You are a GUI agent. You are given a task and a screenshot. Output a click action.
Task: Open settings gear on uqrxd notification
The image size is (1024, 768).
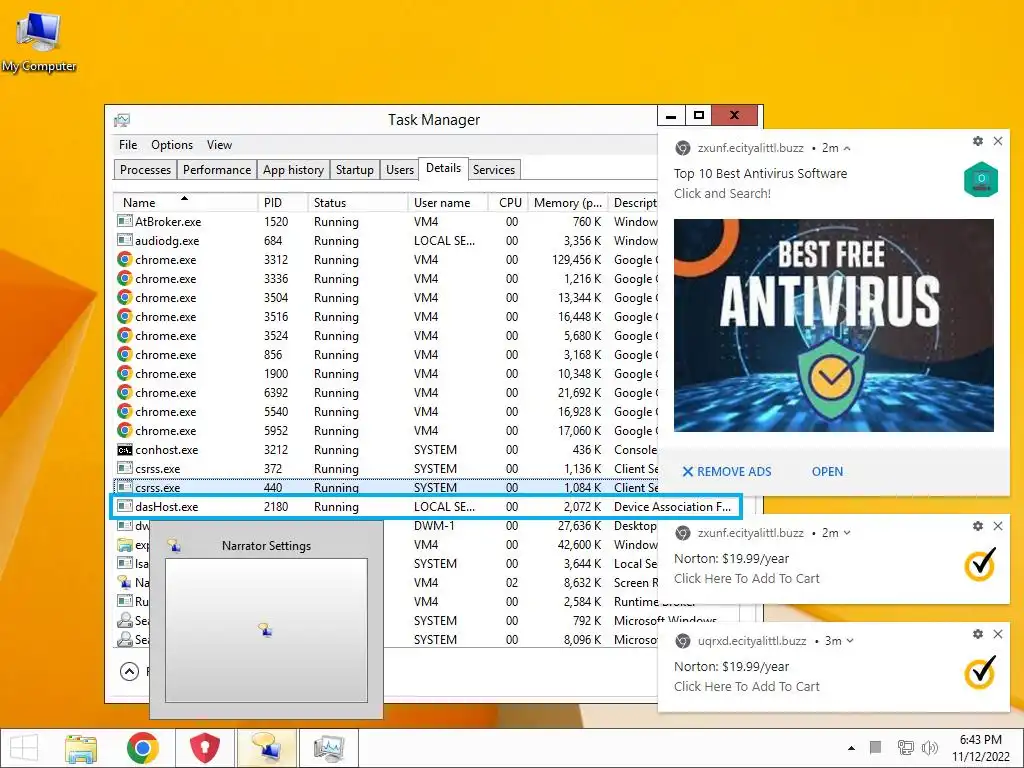[978, 634]
